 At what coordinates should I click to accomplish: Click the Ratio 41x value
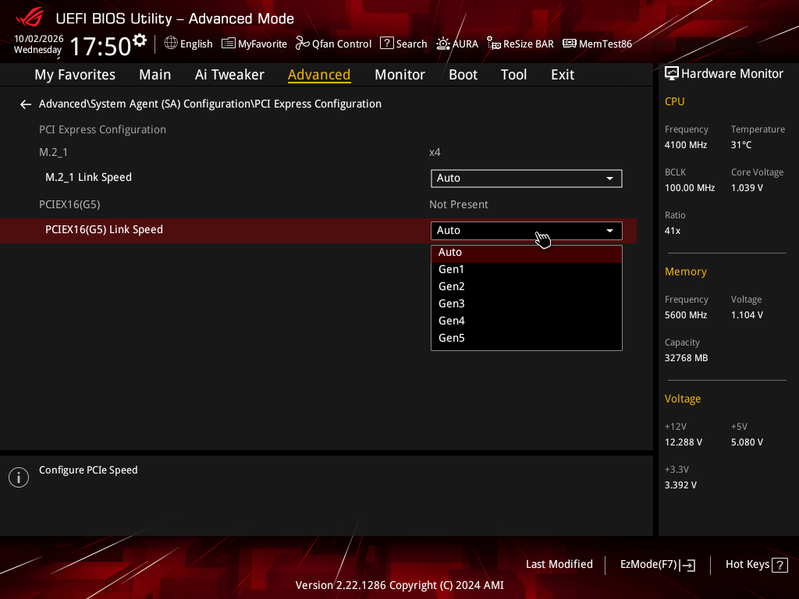point(672,231)
